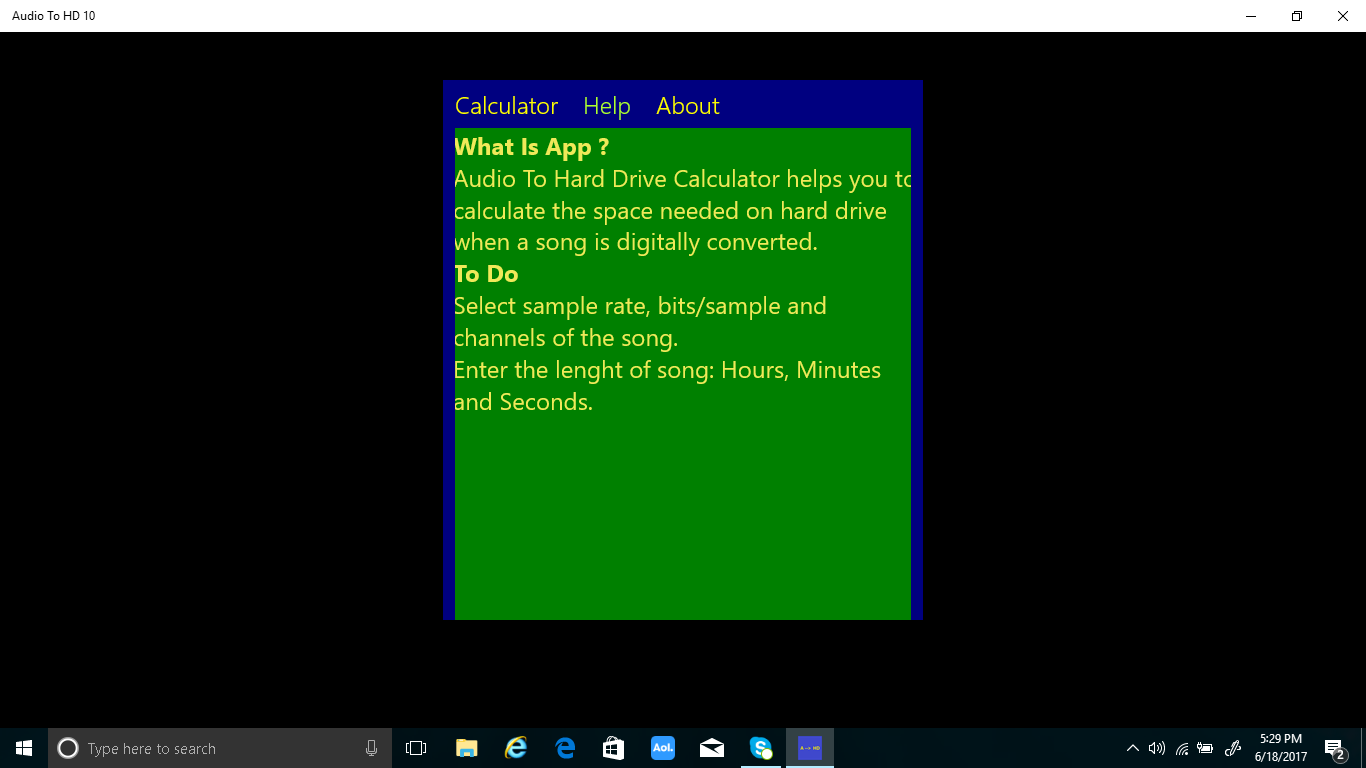This screenshot has height=768, width=1366.
Task: Click the volume speaker tray icon
Action: pos(1157,748)
